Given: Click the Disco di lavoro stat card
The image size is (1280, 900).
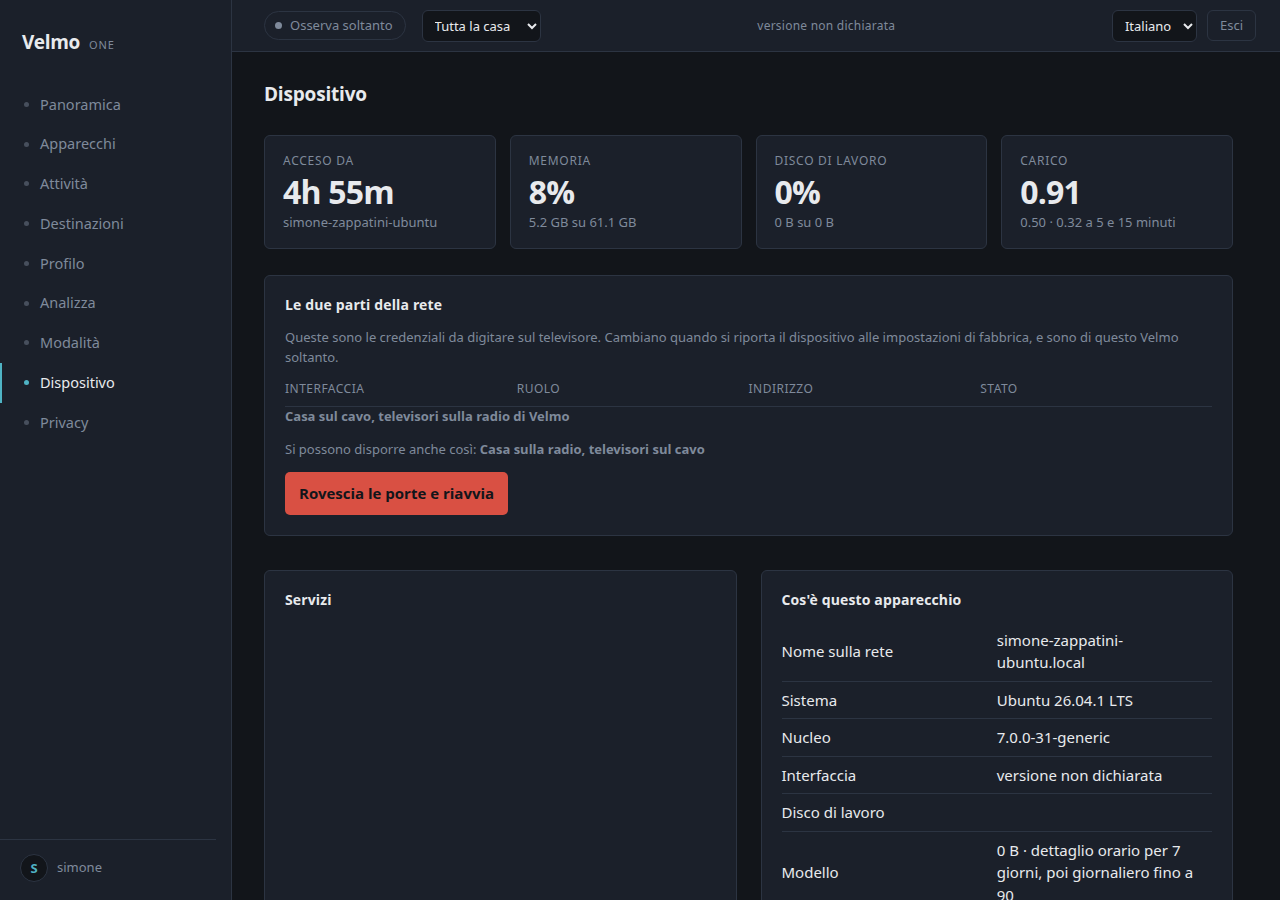Looking at the screenshot, I should coord(871,192).
